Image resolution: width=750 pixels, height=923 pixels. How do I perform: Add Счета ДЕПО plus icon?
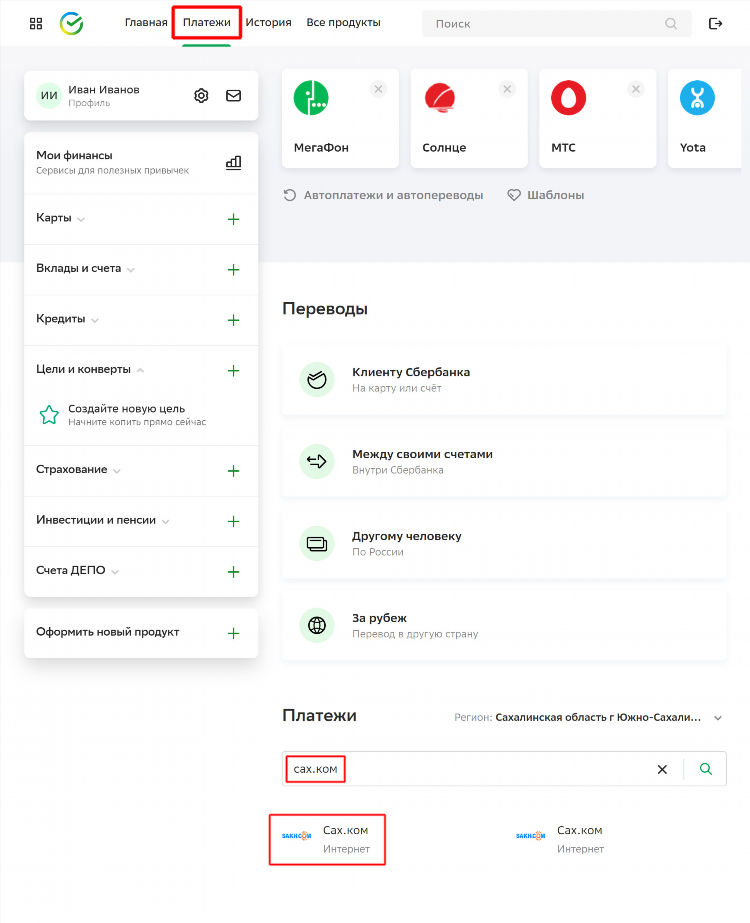(234, 572)
